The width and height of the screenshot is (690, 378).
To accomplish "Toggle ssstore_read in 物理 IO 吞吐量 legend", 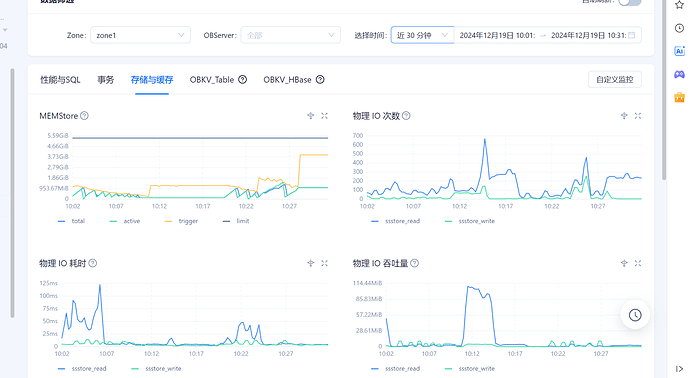I will (x=396, y=368).
